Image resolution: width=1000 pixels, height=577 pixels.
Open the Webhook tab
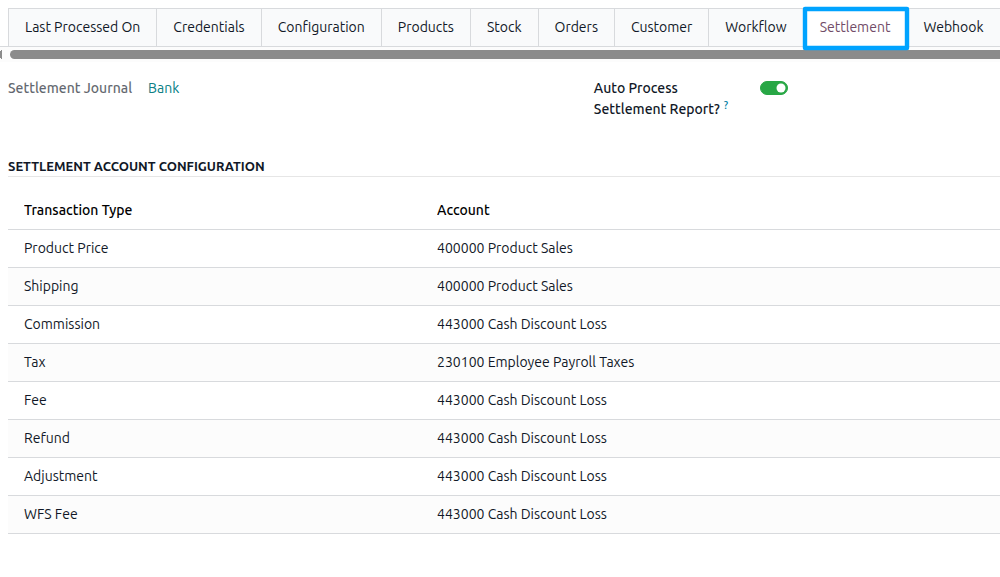pos(953,27)
